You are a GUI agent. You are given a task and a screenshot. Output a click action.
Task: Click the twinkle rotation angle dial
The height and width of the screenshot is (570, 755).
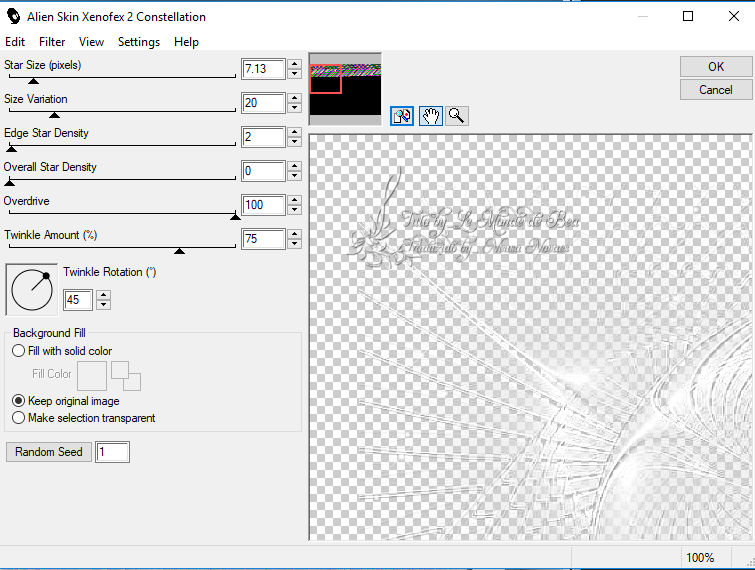(32, 290)
